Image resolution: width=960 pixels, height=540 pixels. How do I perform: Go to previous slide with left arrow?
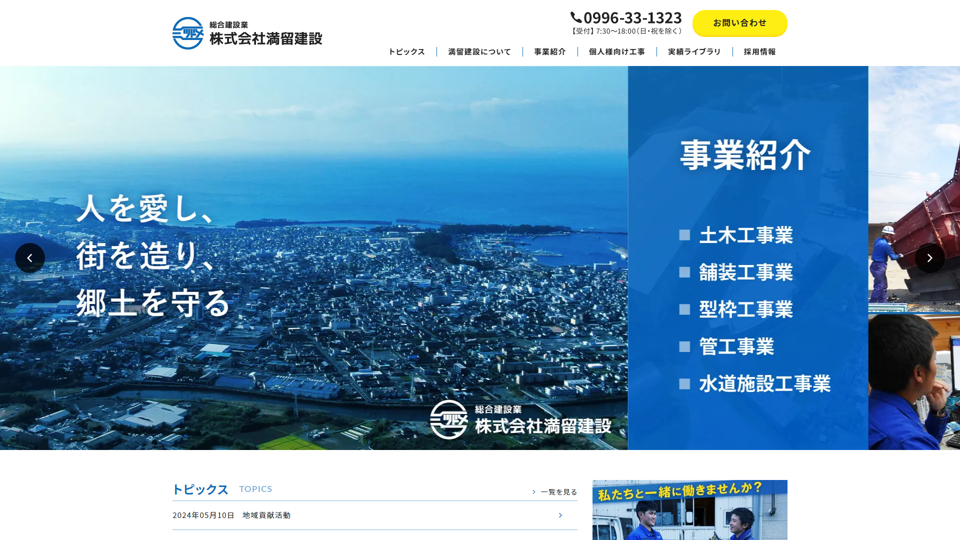[30, 258]
